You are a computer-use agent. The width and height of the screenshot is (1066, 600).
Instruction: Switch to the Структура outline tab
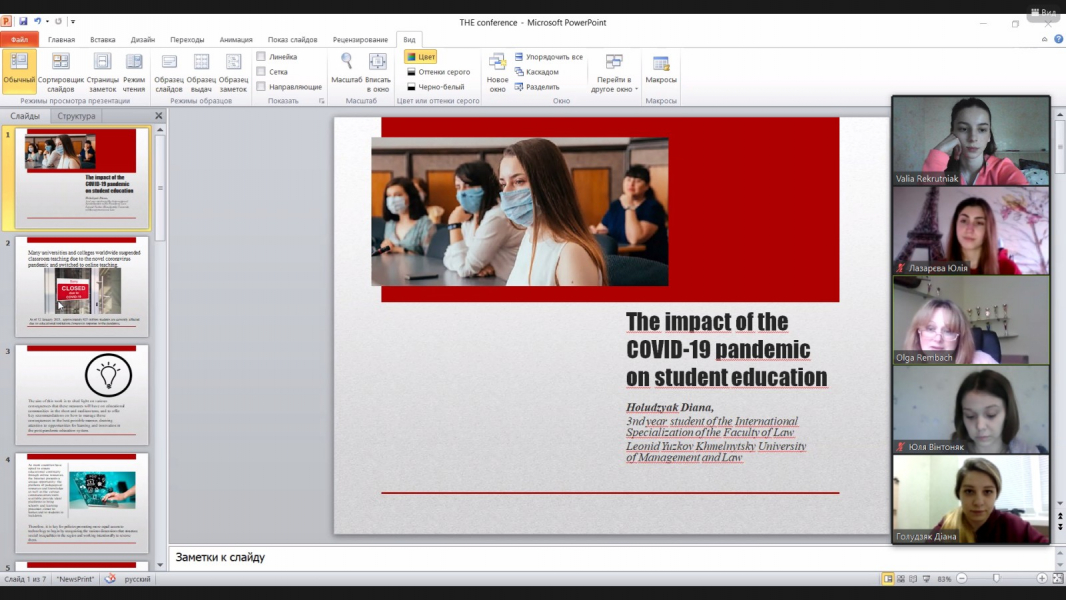(76, 116)
